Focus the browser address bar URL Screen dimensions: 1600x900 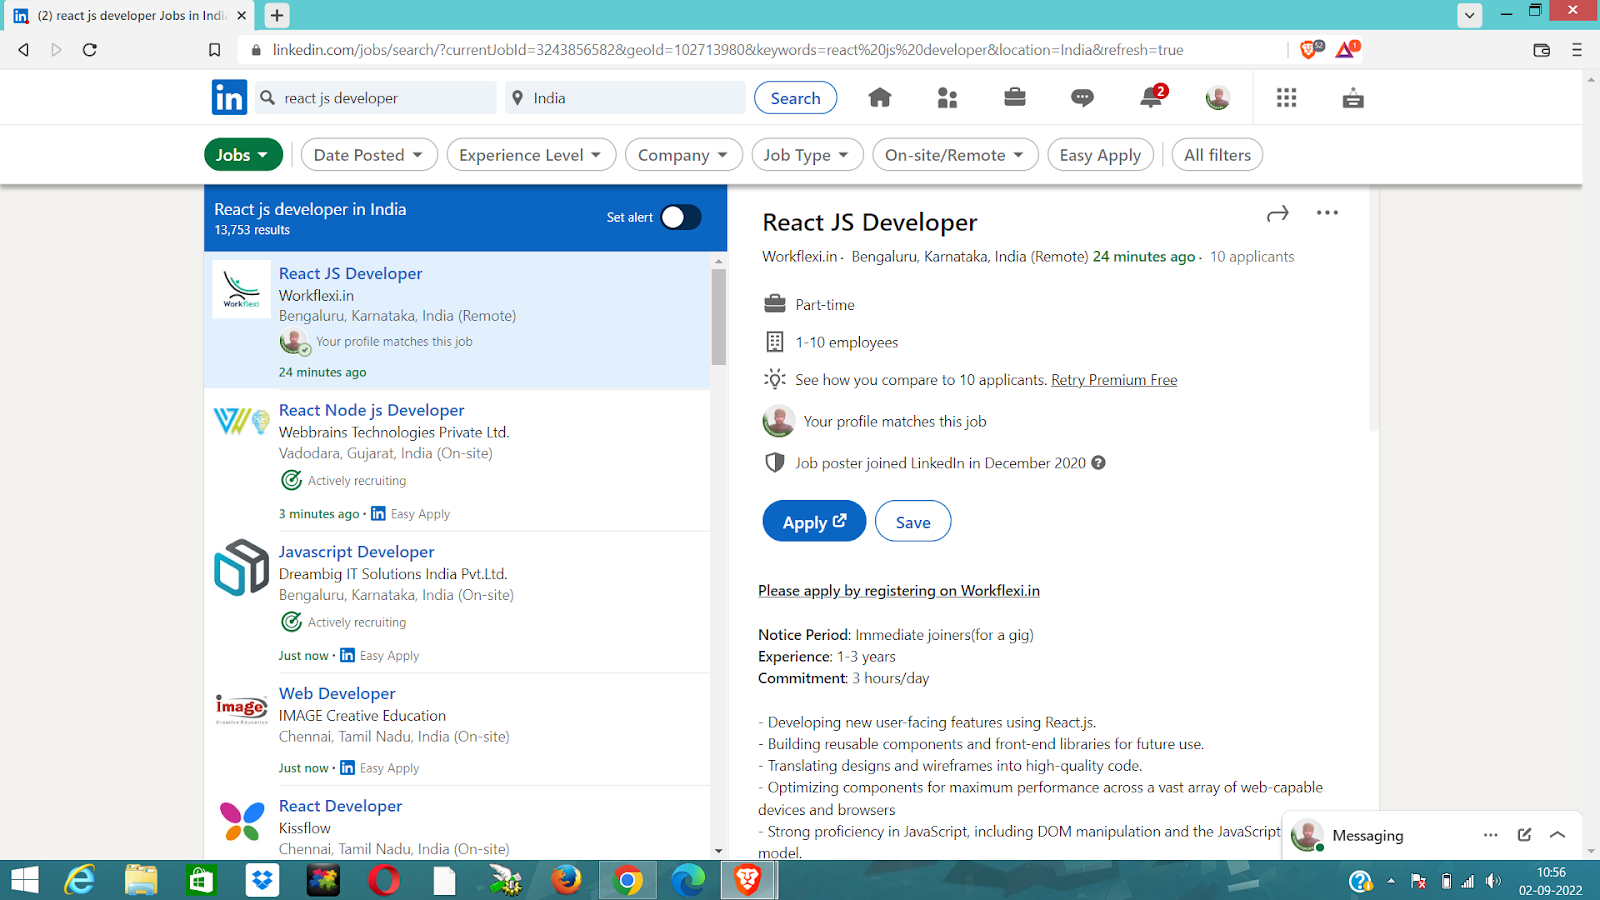pos(728,50)
